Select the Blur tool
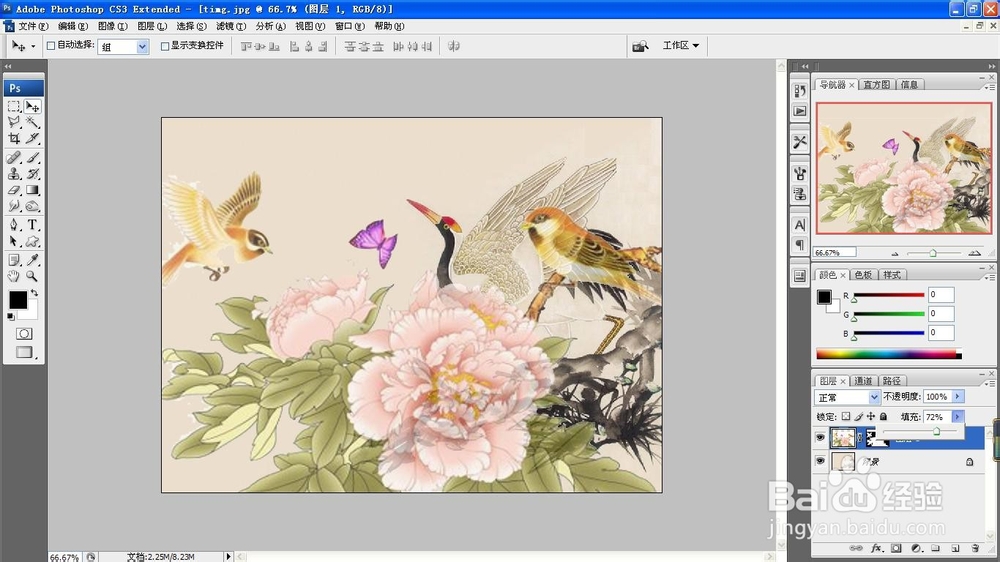The height and width of the screenshot is (562, 1000). coord(14,206)
